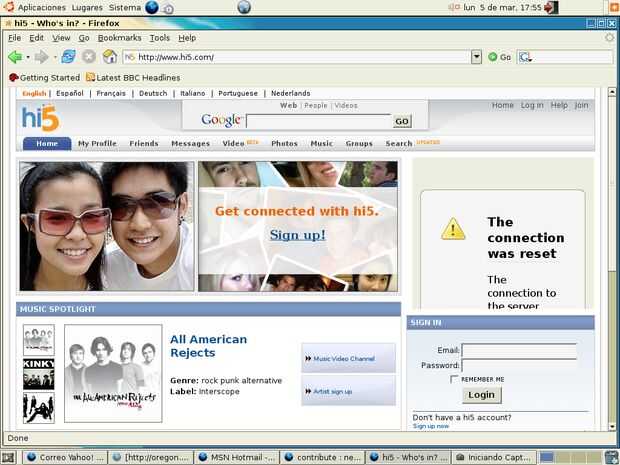Switch to Correo Yahoo! taskbar window
Viewport: 620px width, 465px height.
[x=64, y=457]
